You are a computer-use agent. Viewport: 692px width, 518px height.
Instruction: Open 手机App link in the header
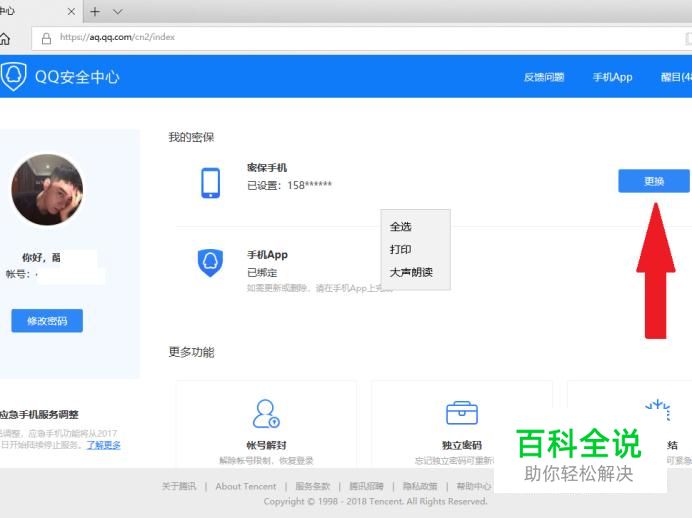click(x=612, y=77)
